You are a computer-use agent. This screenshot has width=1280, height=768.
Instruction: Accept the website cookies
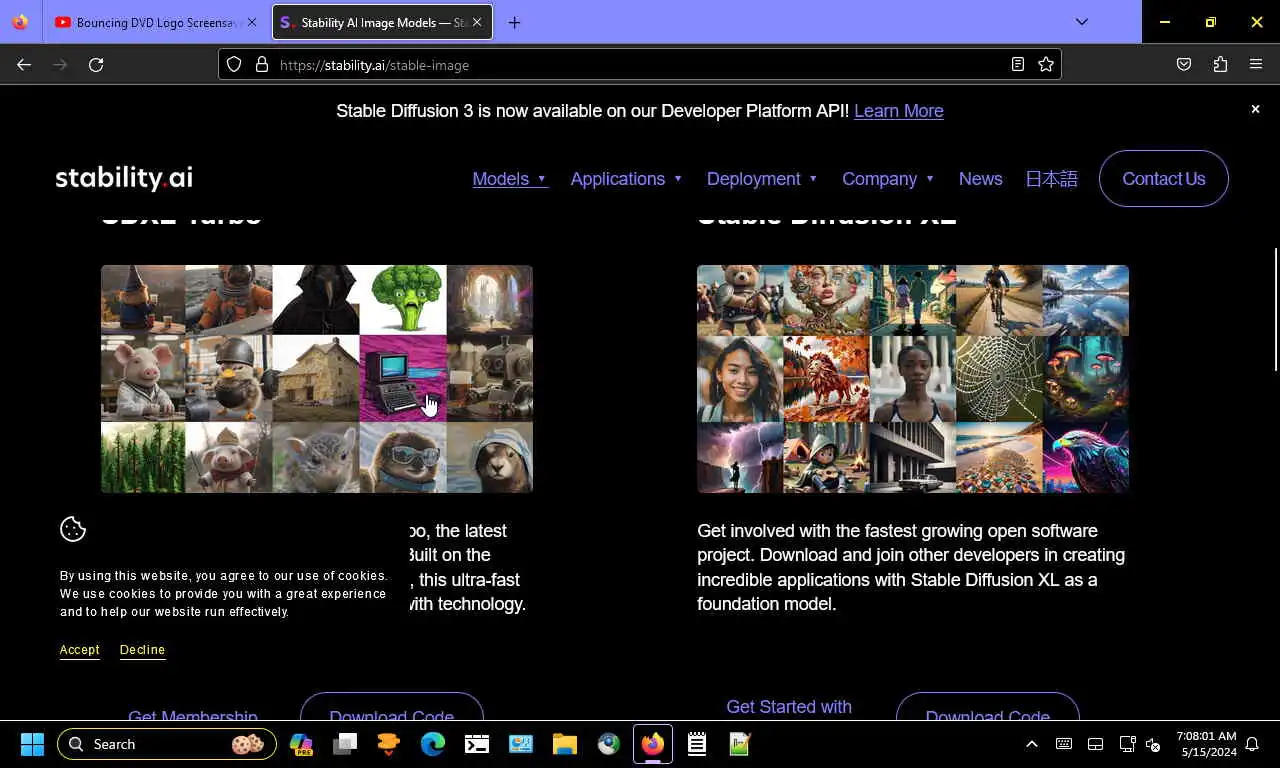79,650
